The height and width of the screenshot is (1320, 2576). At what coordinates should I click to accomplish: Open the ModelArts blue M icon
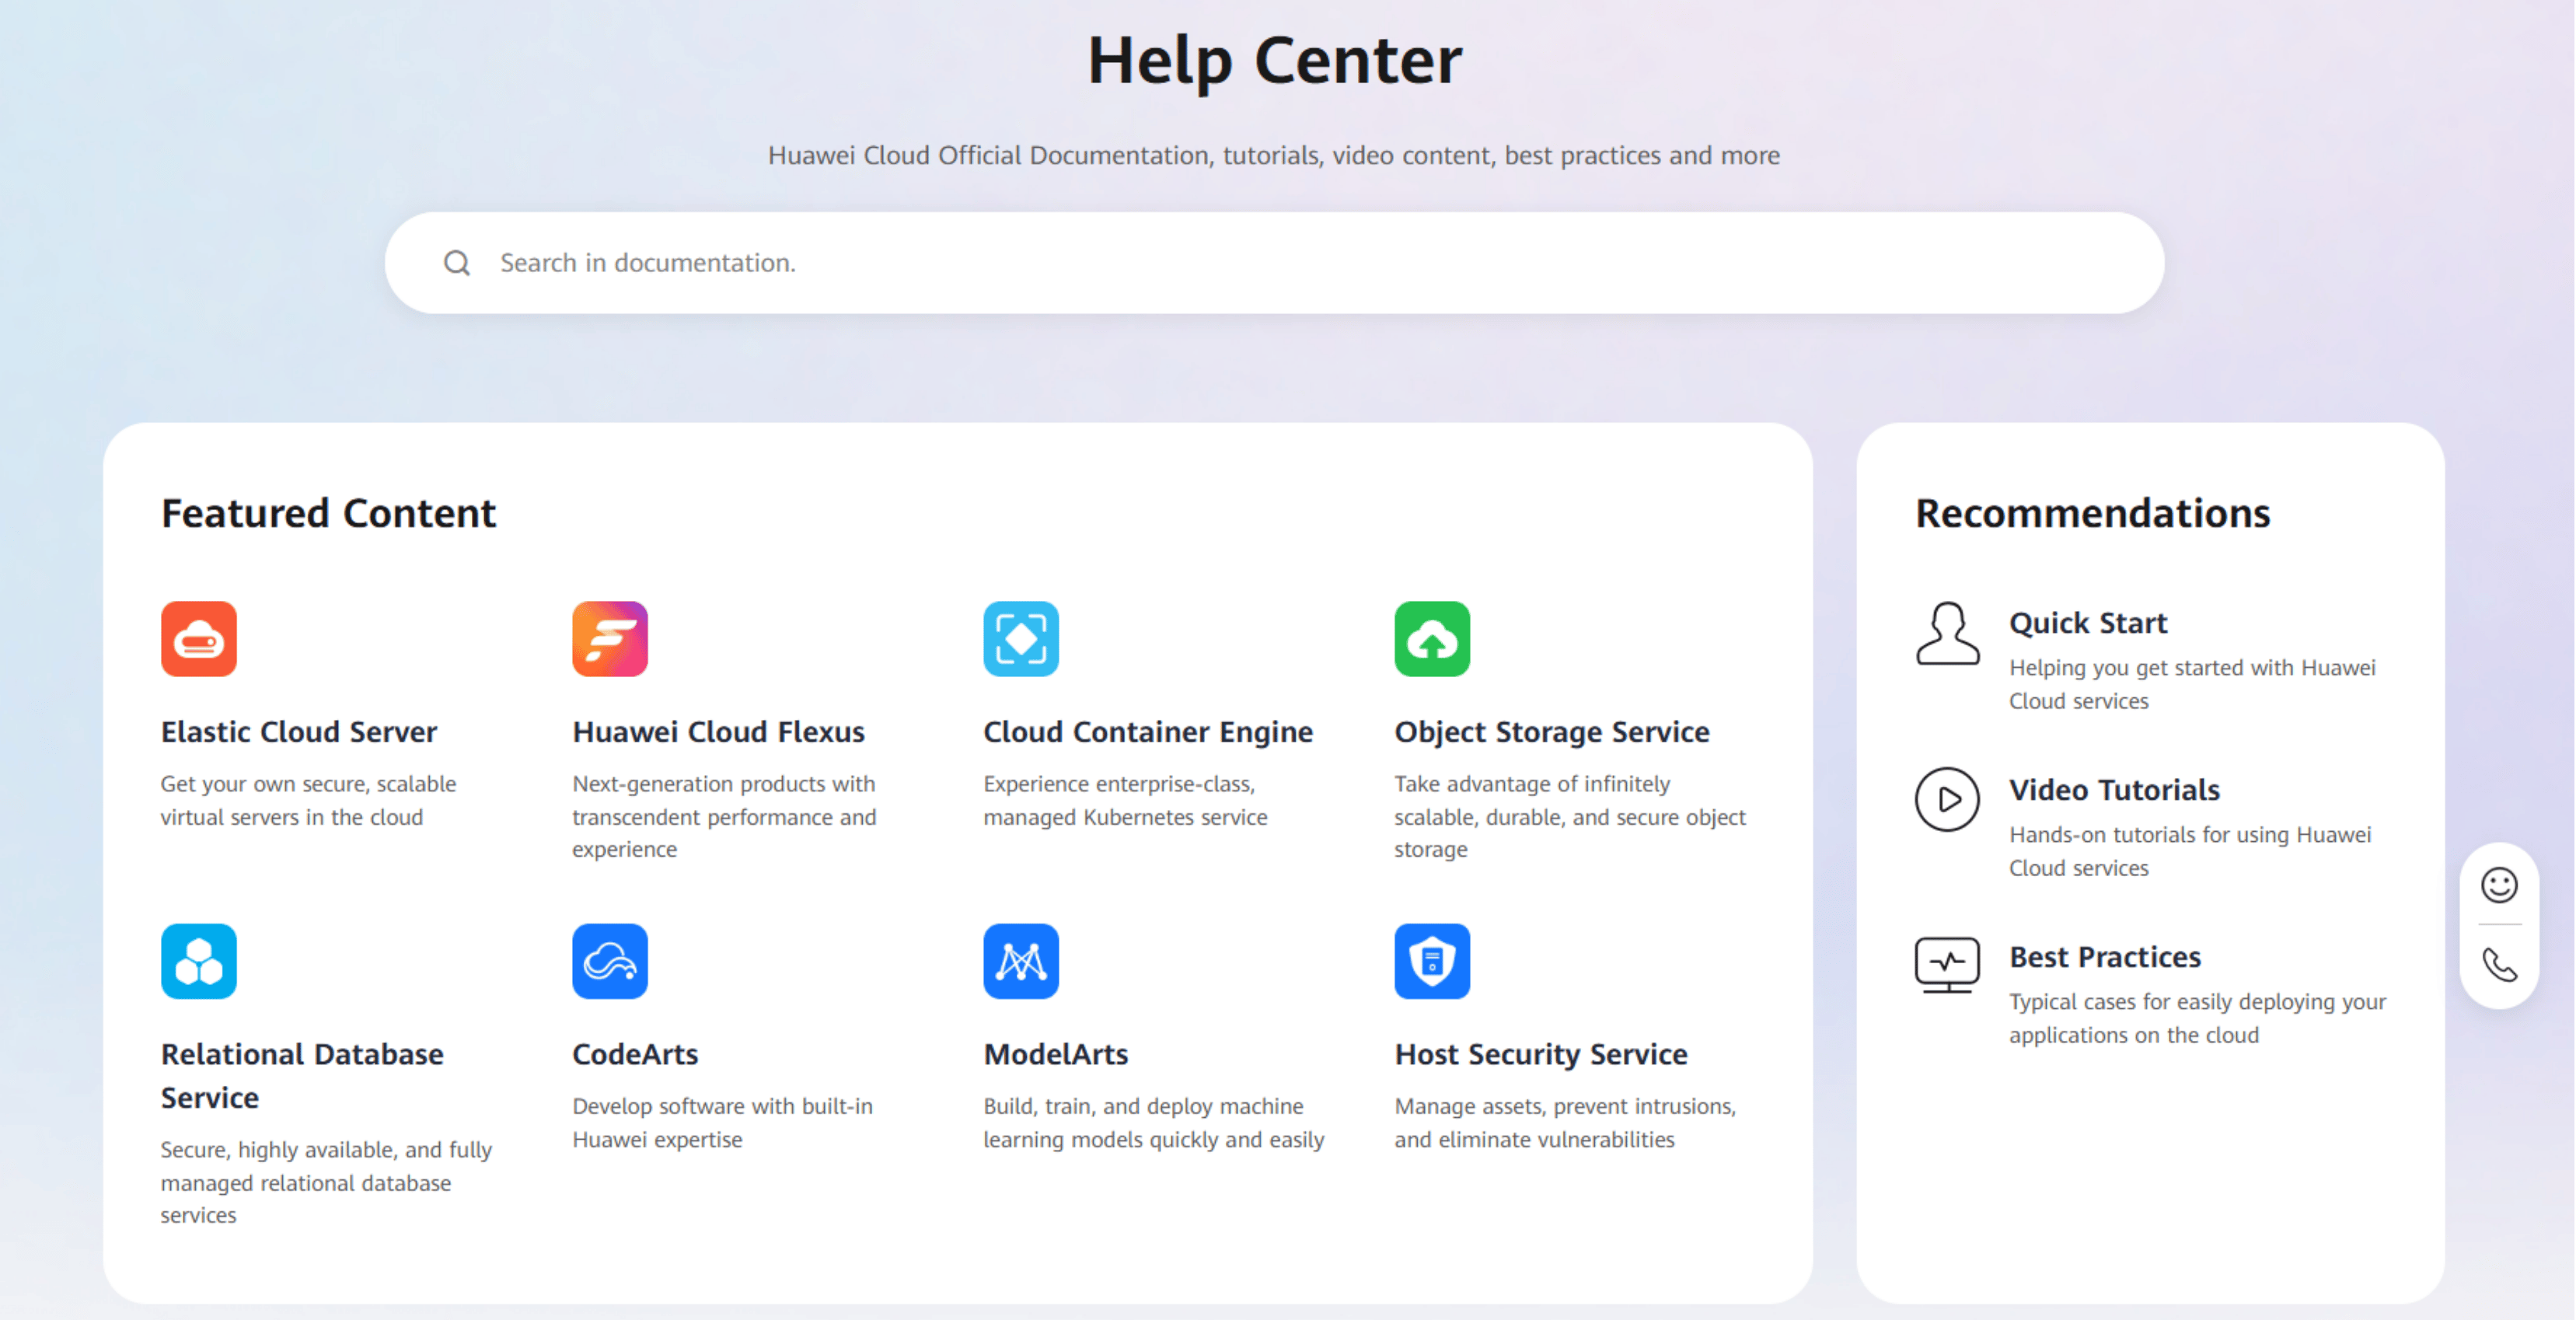pos(1021,961)
